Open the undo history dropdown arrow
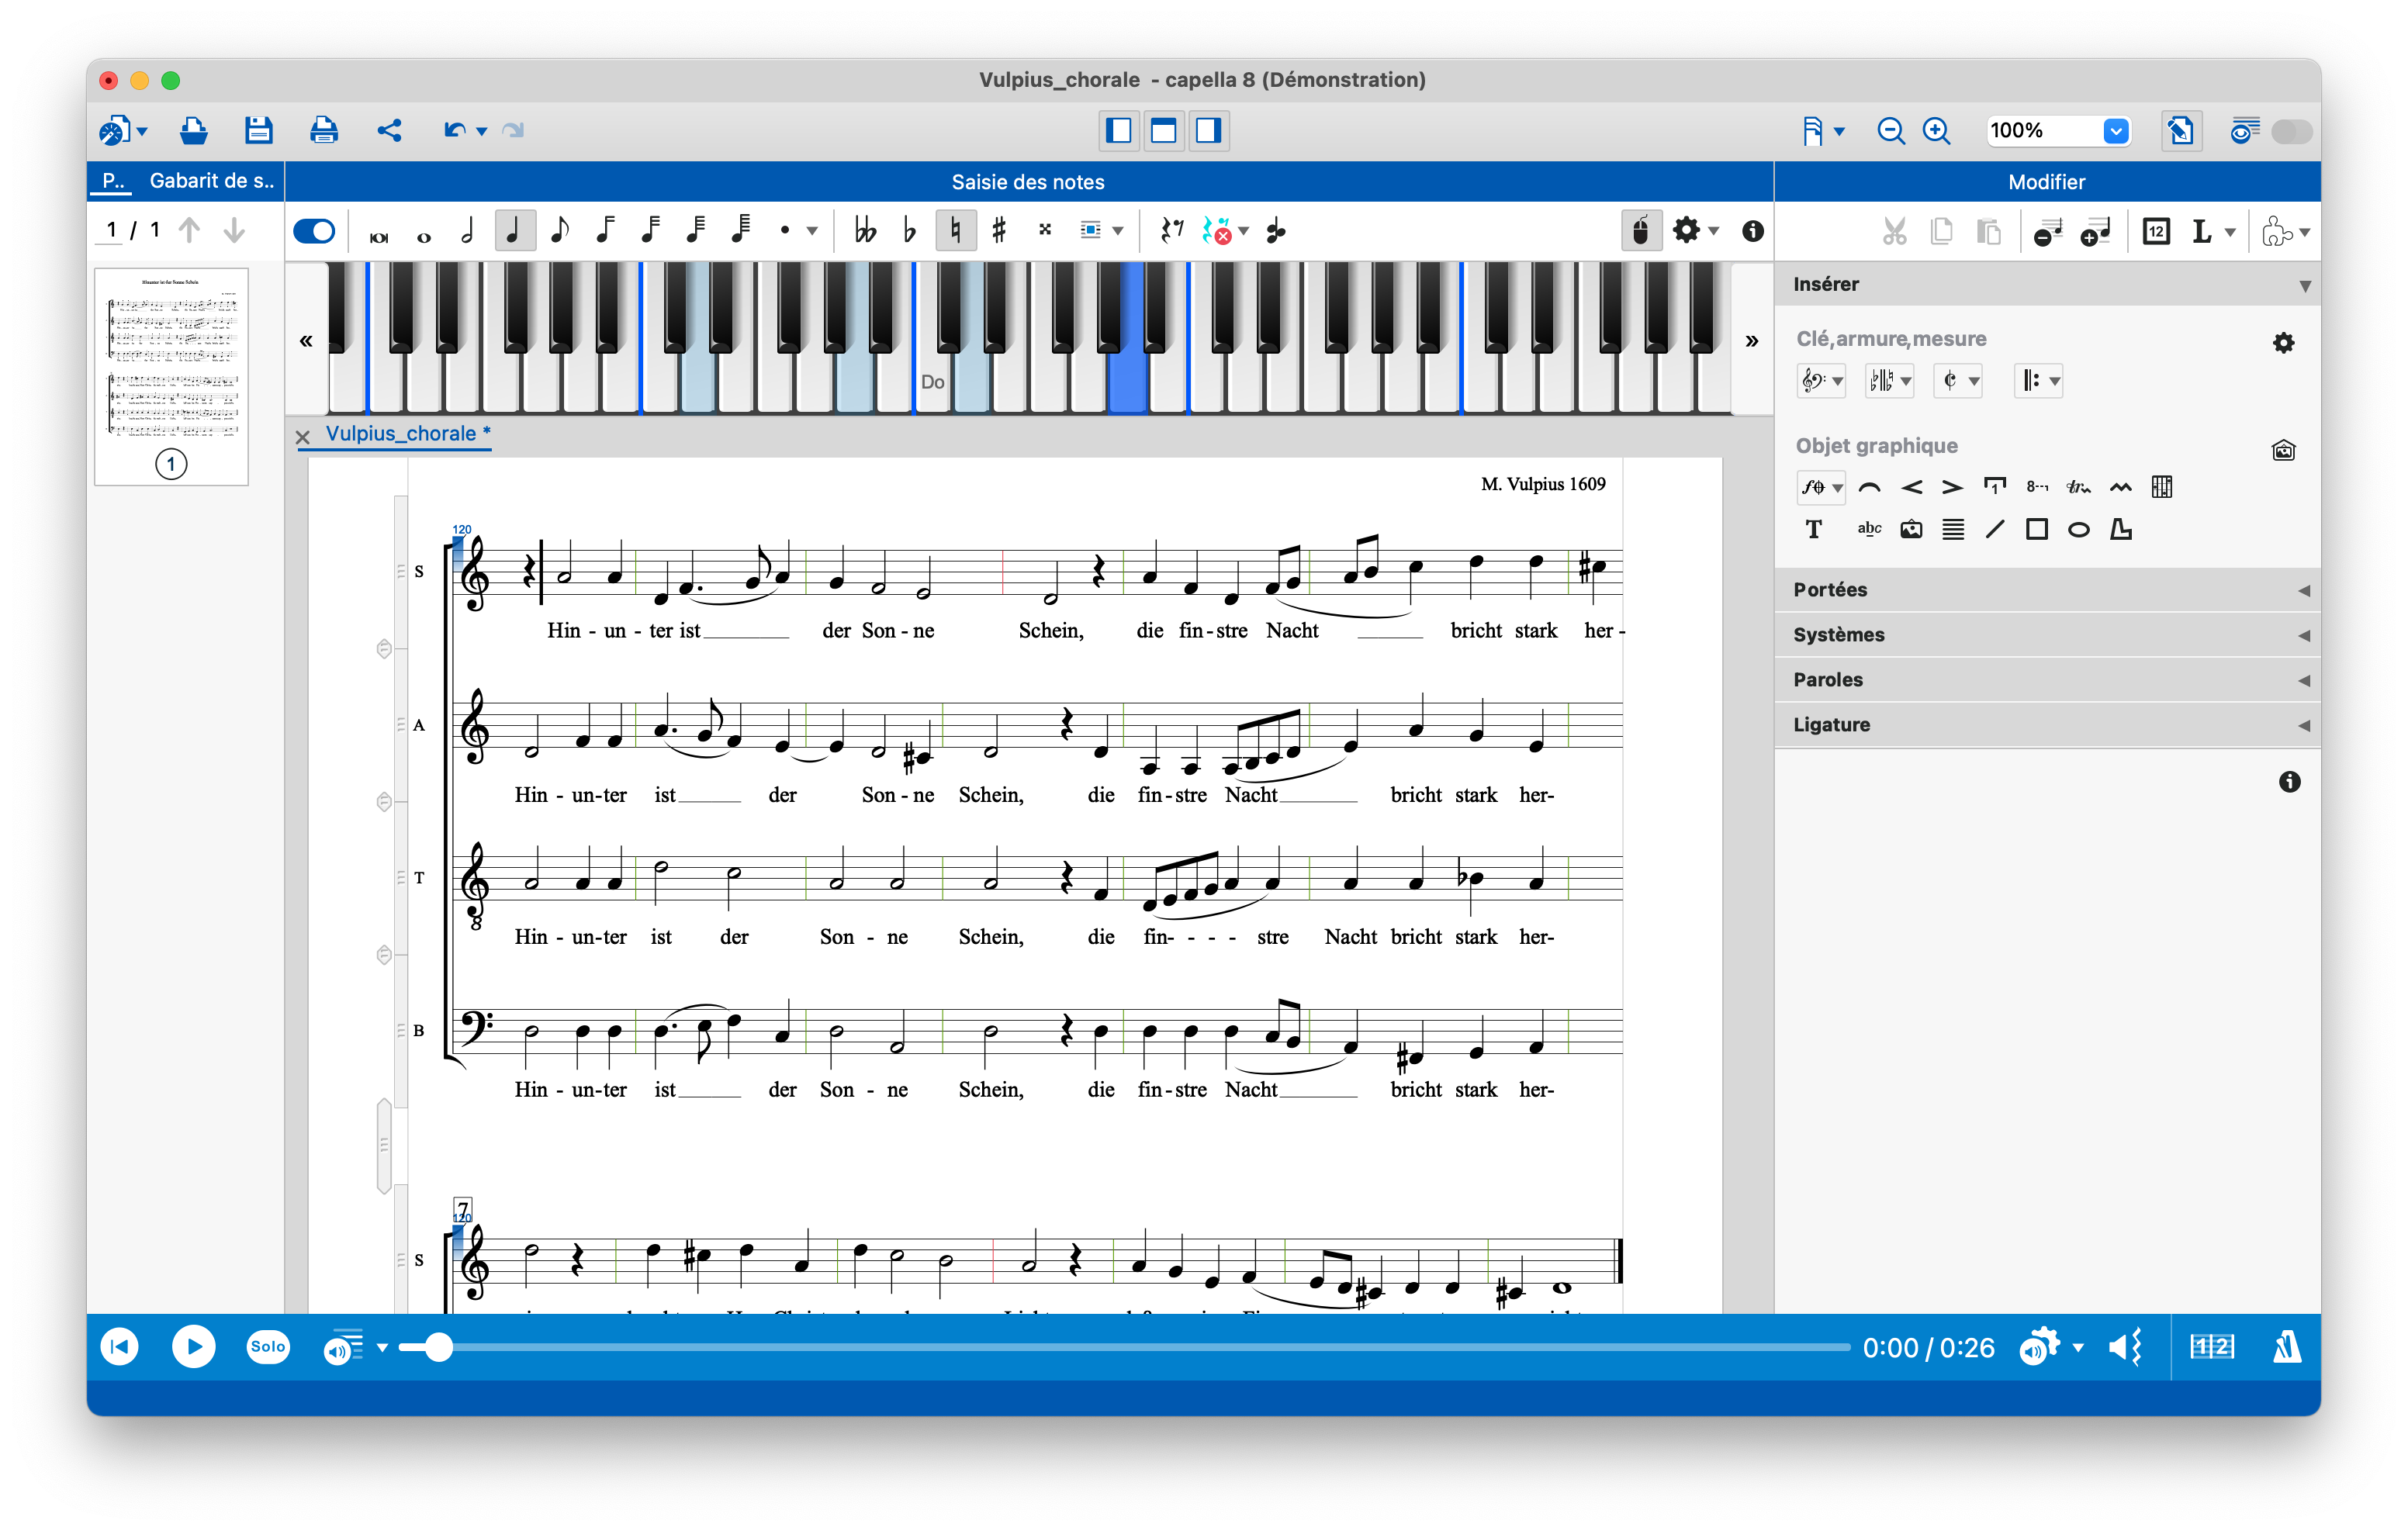The height and width of the screenshot is (1531, 2408). coord(482,132)
